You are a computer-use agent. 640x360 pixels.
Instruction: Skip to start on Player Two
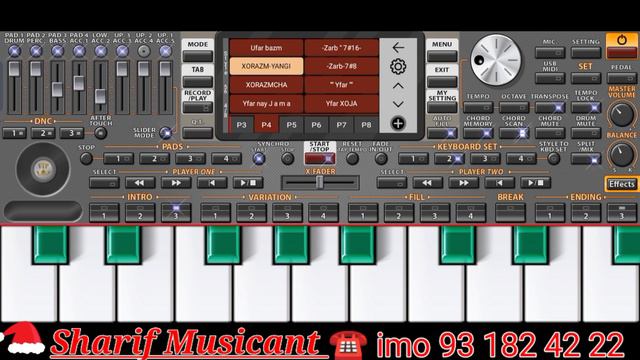tap(499, 183)
